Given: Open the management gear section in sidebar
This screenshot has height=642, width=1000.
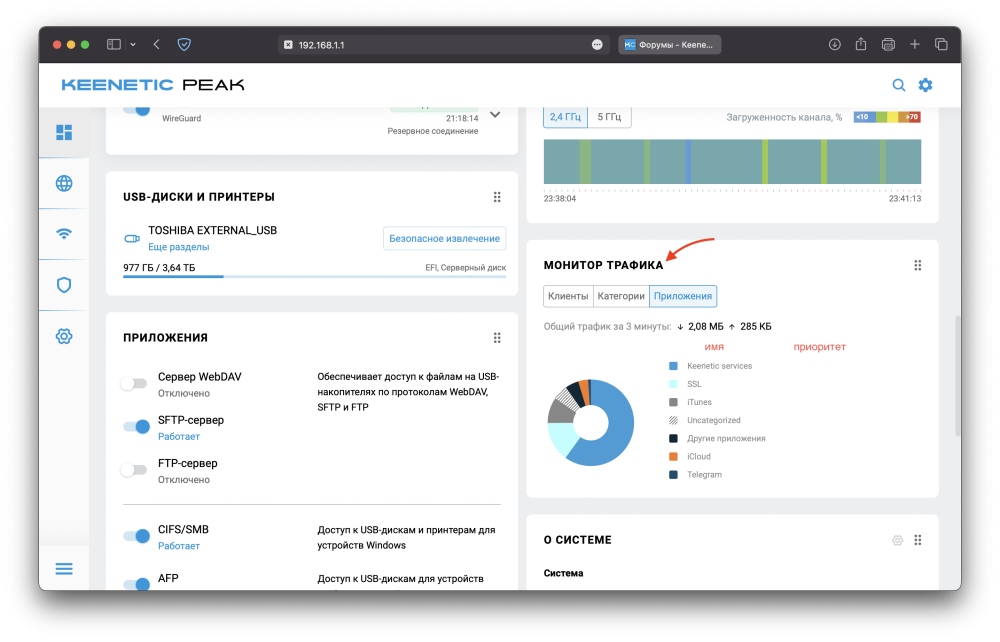Looking at the screenshot, I should click(x=64, y=336).
